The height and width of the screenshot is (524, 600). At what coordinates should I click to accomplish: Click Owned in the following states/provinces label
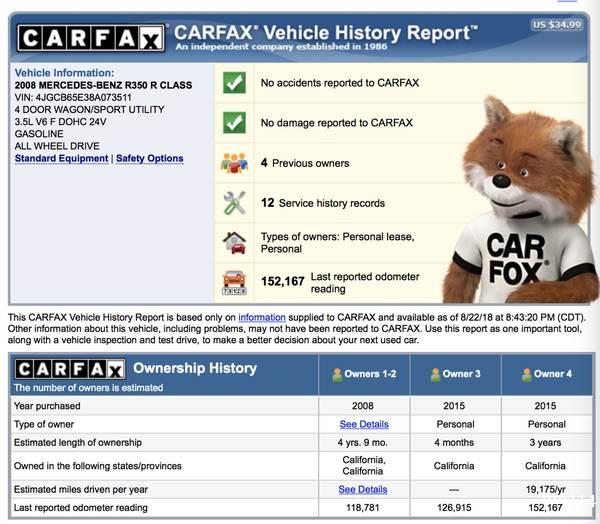pos(98,466)
